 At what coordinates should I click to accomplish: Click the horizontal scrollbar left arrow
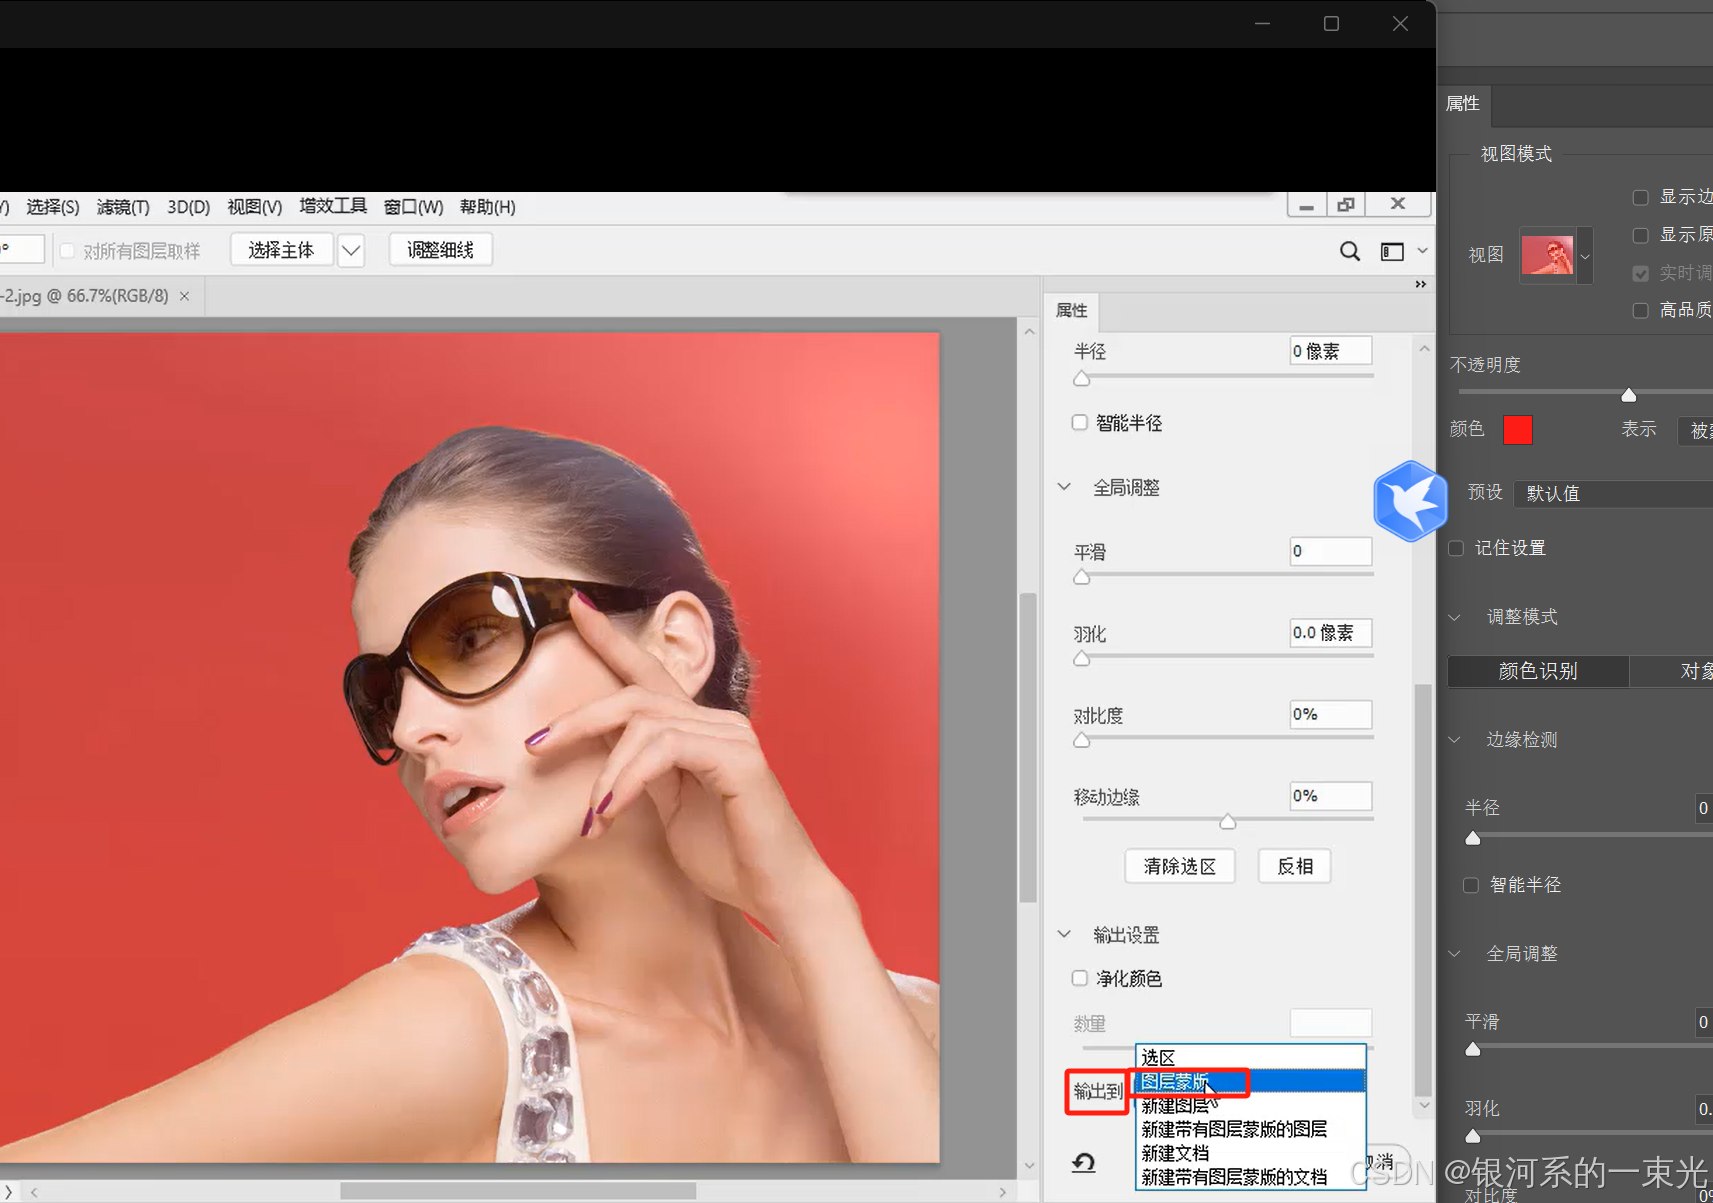coord(34,1192)
